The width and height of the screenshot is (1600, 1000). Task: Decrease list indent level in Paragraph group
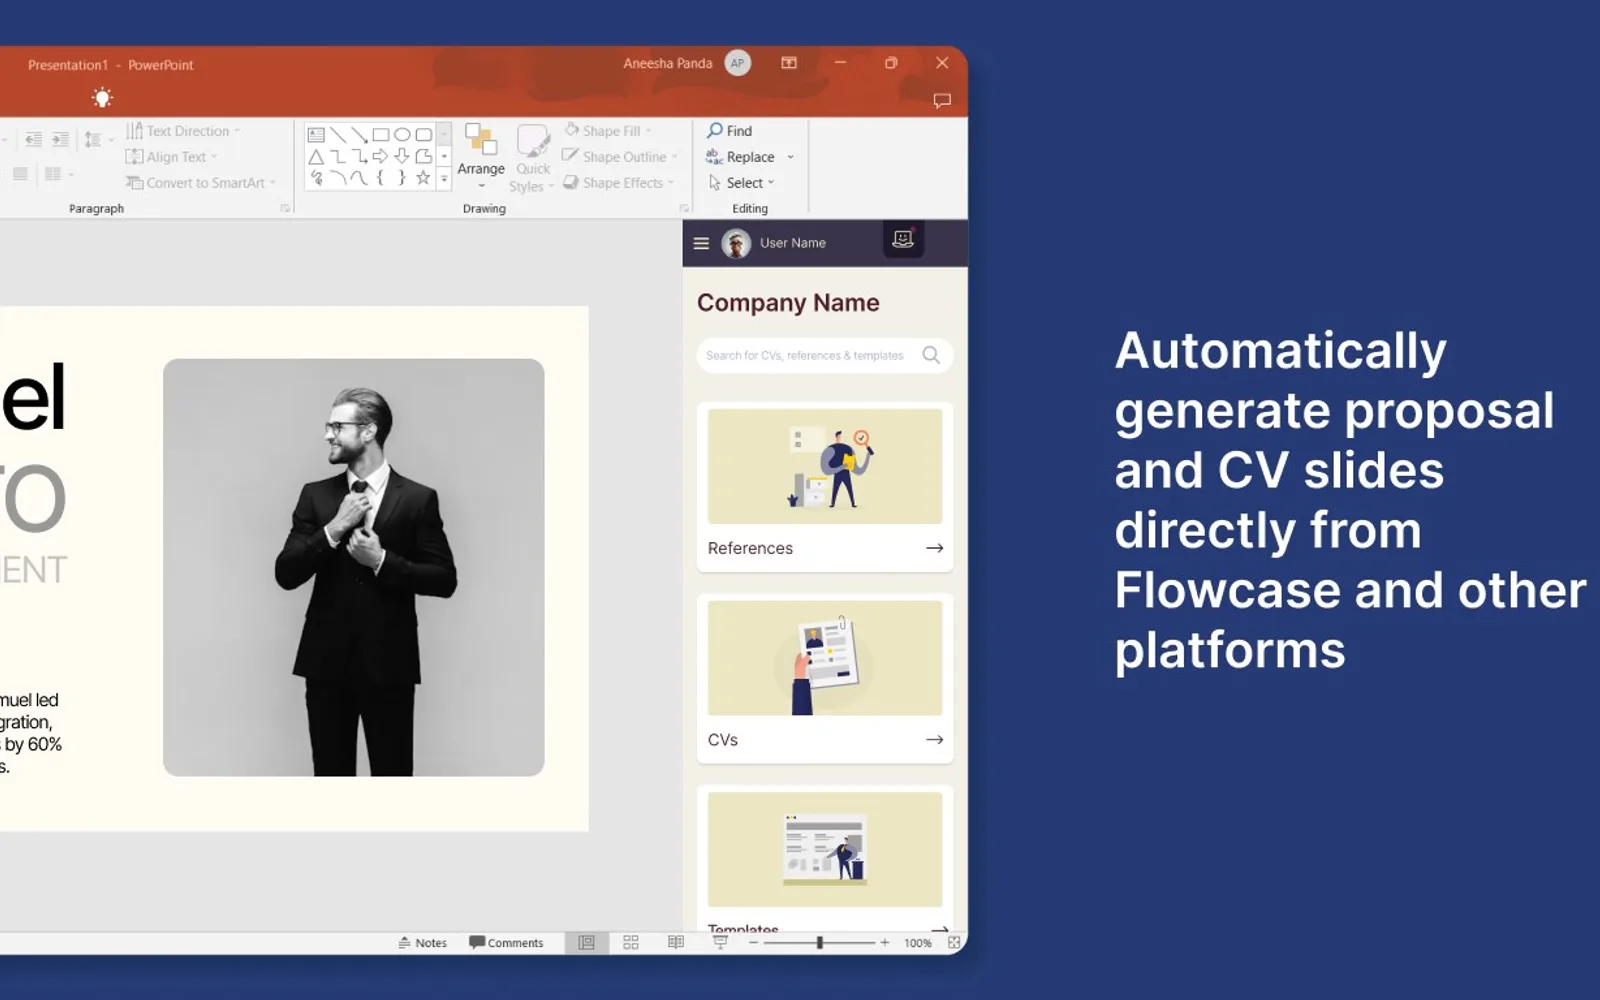coord(33,139)
